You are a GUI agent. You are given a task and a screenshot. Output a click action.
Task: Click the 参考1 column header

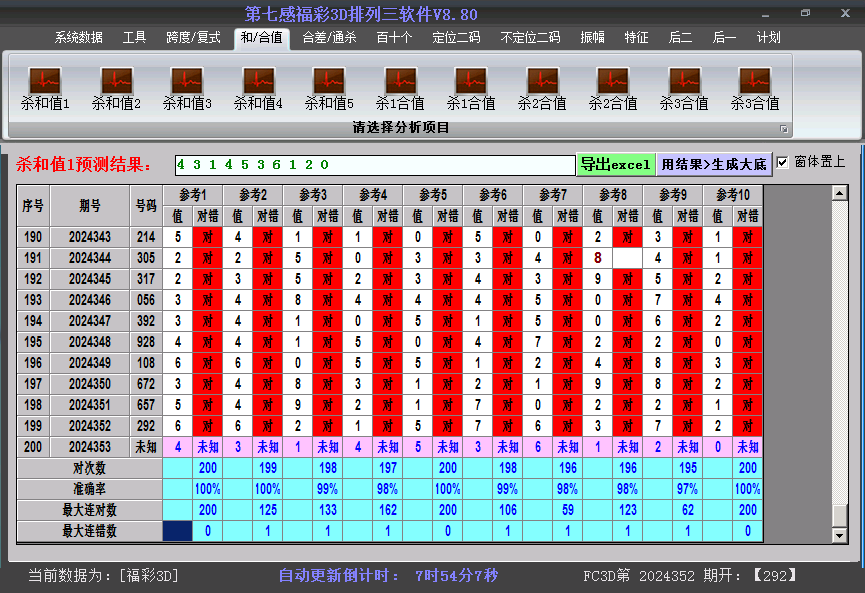(x=193, y=195)
